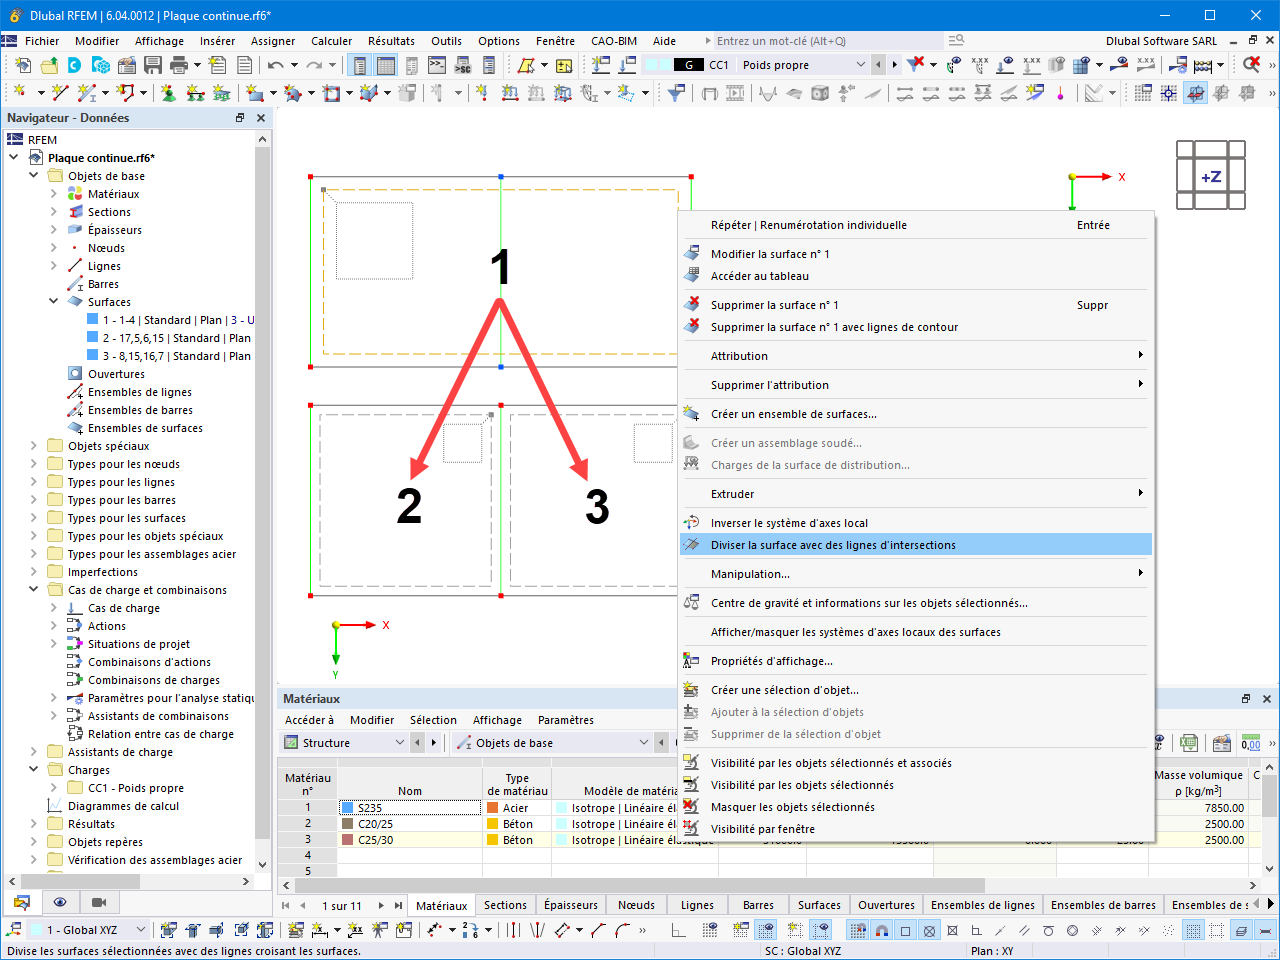1280x960 pixels.
Task: Click the Ensembles de surfaces tree icon
Action: pos(75,428)
